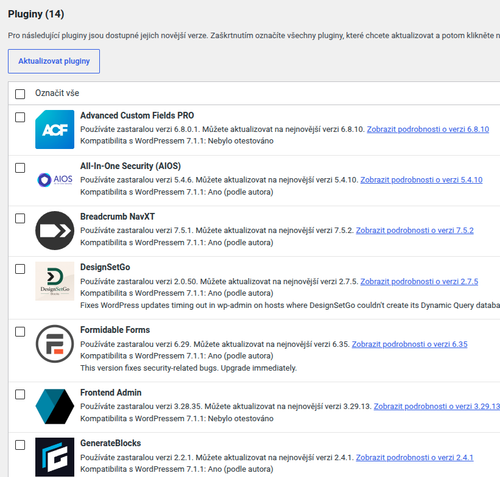Select the All-In-One Security checkbox
Viewport: 500px width, 477px height.
(x=20, y=168)
